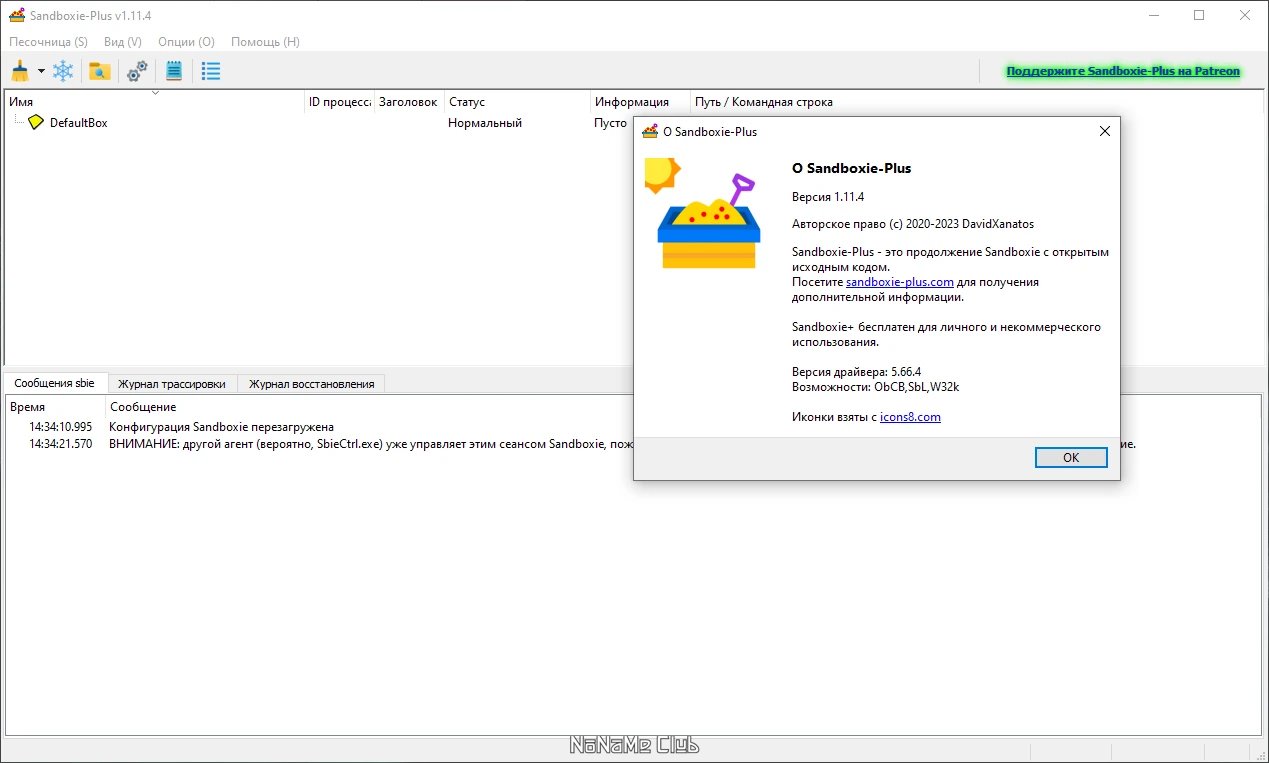
Task: Open settings via the gears toolbar icon
Action: pos(137,71)
